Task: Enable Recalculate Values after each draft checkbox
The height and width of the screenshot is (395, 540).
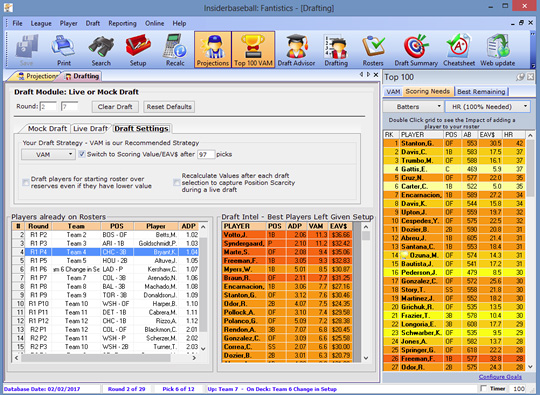Action: [x=176, y=183]
